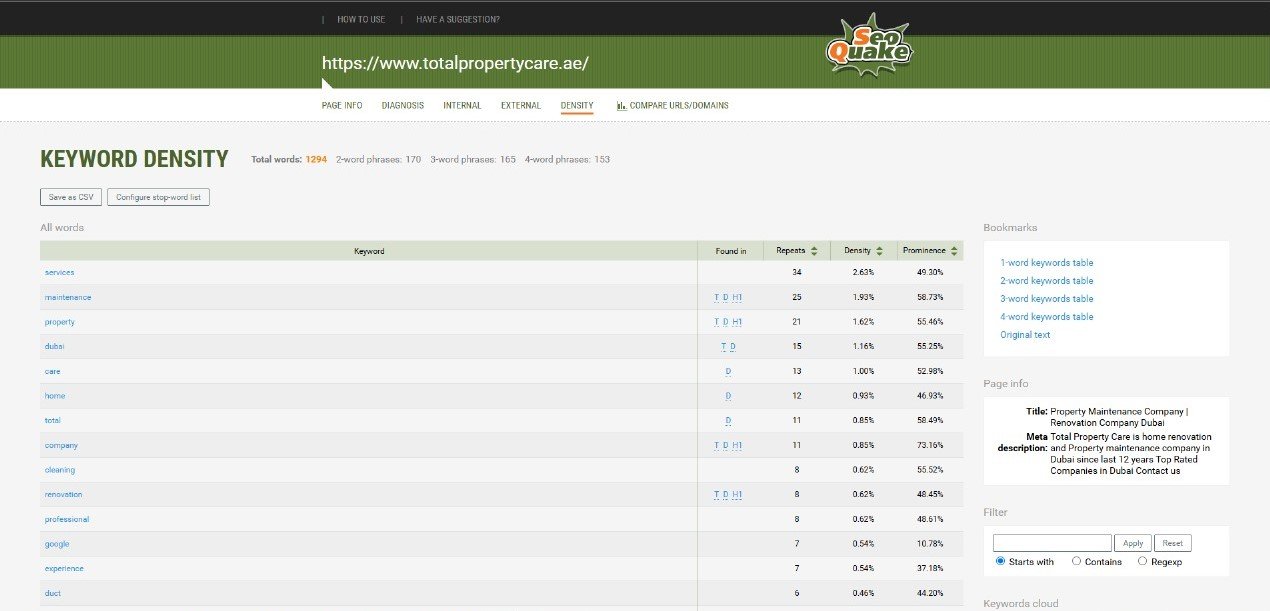The image size is (1270, 611).
Task: Sort table by Density column arrows
Action: point(879,251)
